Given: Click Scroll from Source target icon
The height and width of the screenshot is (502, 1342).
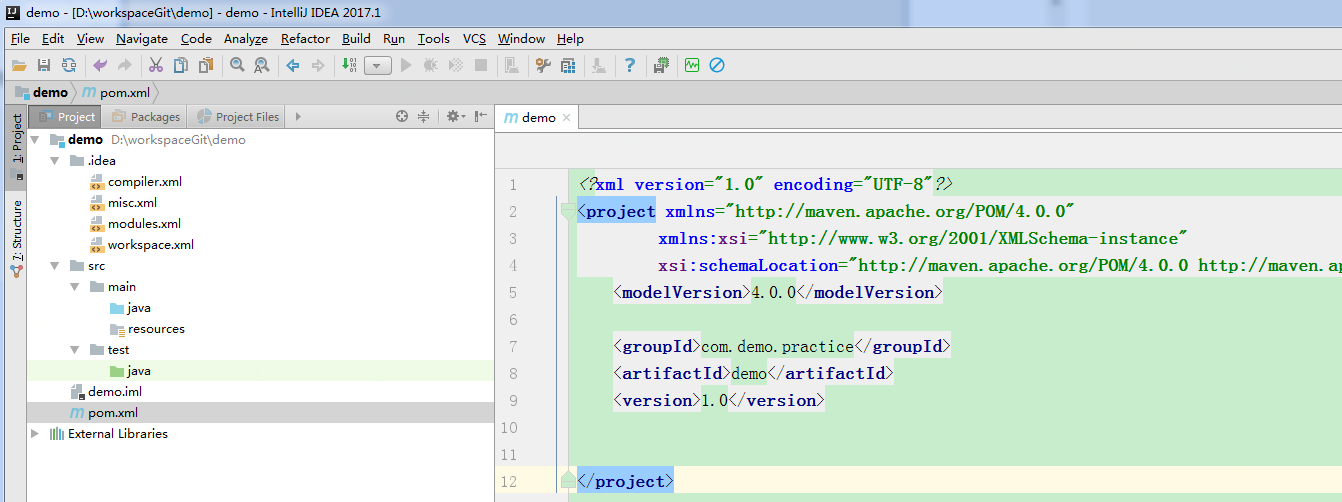Looking at the screenshot, I should pyautogui.click(x=402, y=117).
